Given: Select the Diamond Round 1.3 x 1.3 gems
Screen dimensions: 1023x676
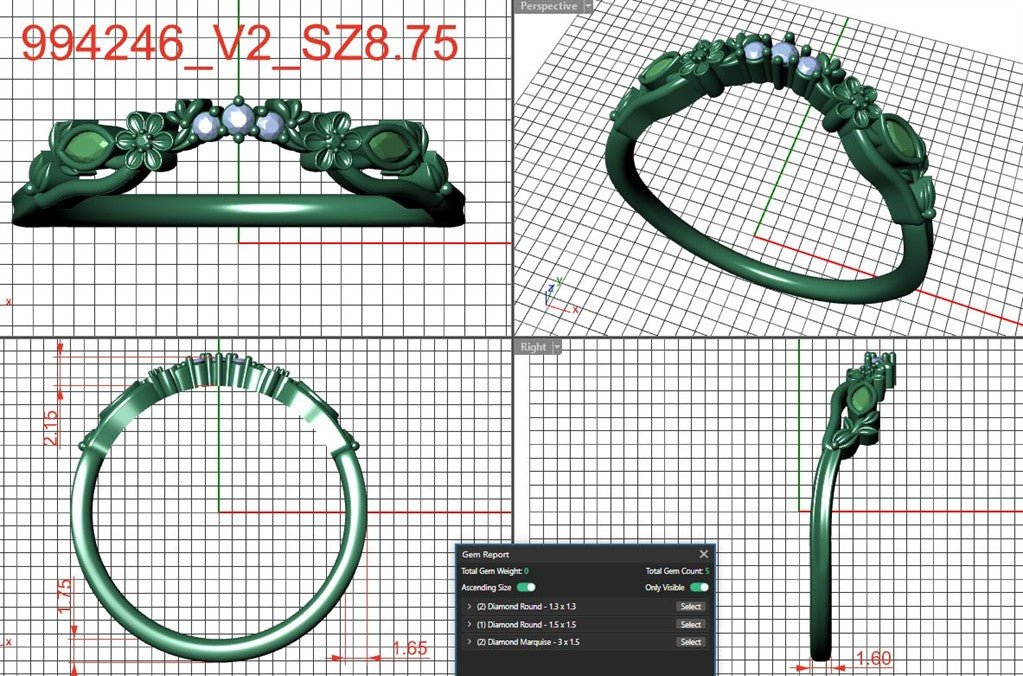Looking at the screenshot, I should point(690,606).
